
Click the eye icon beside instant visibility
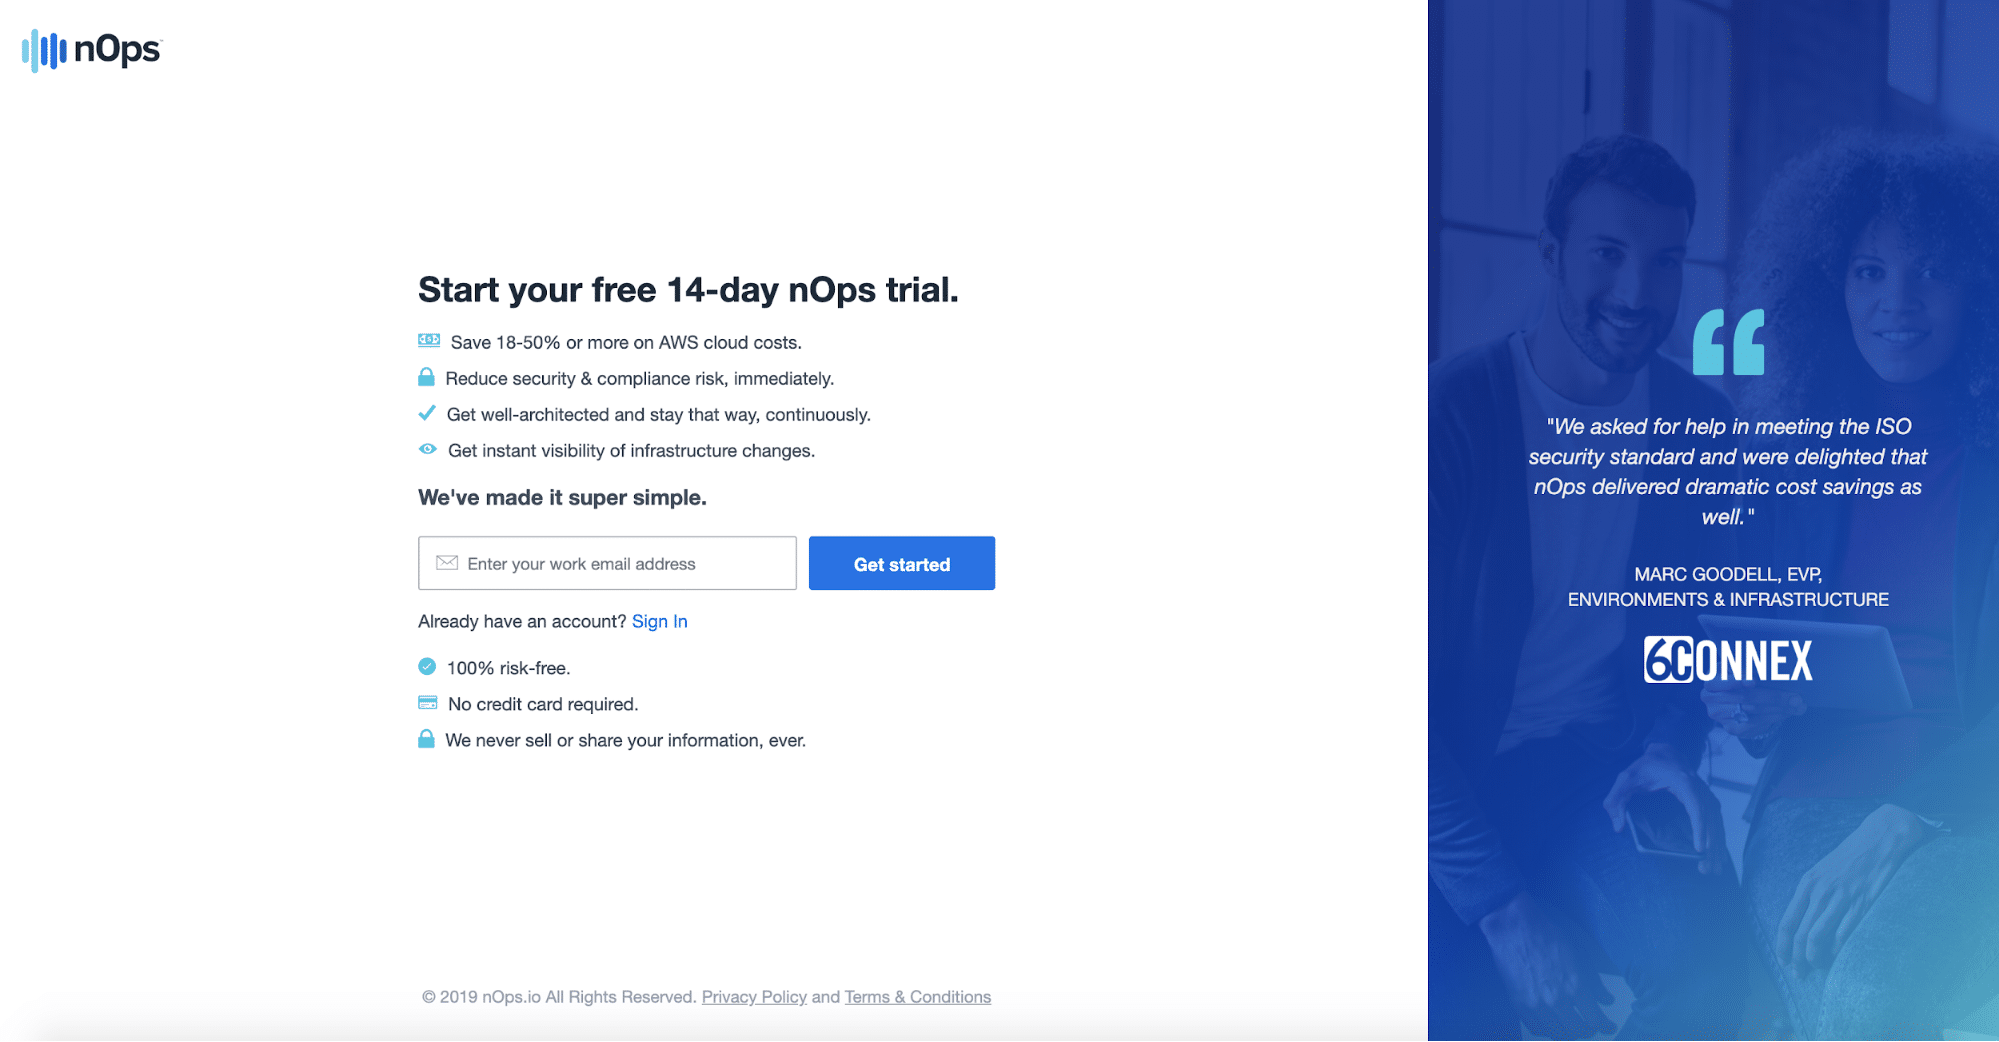tap(427, 449)
